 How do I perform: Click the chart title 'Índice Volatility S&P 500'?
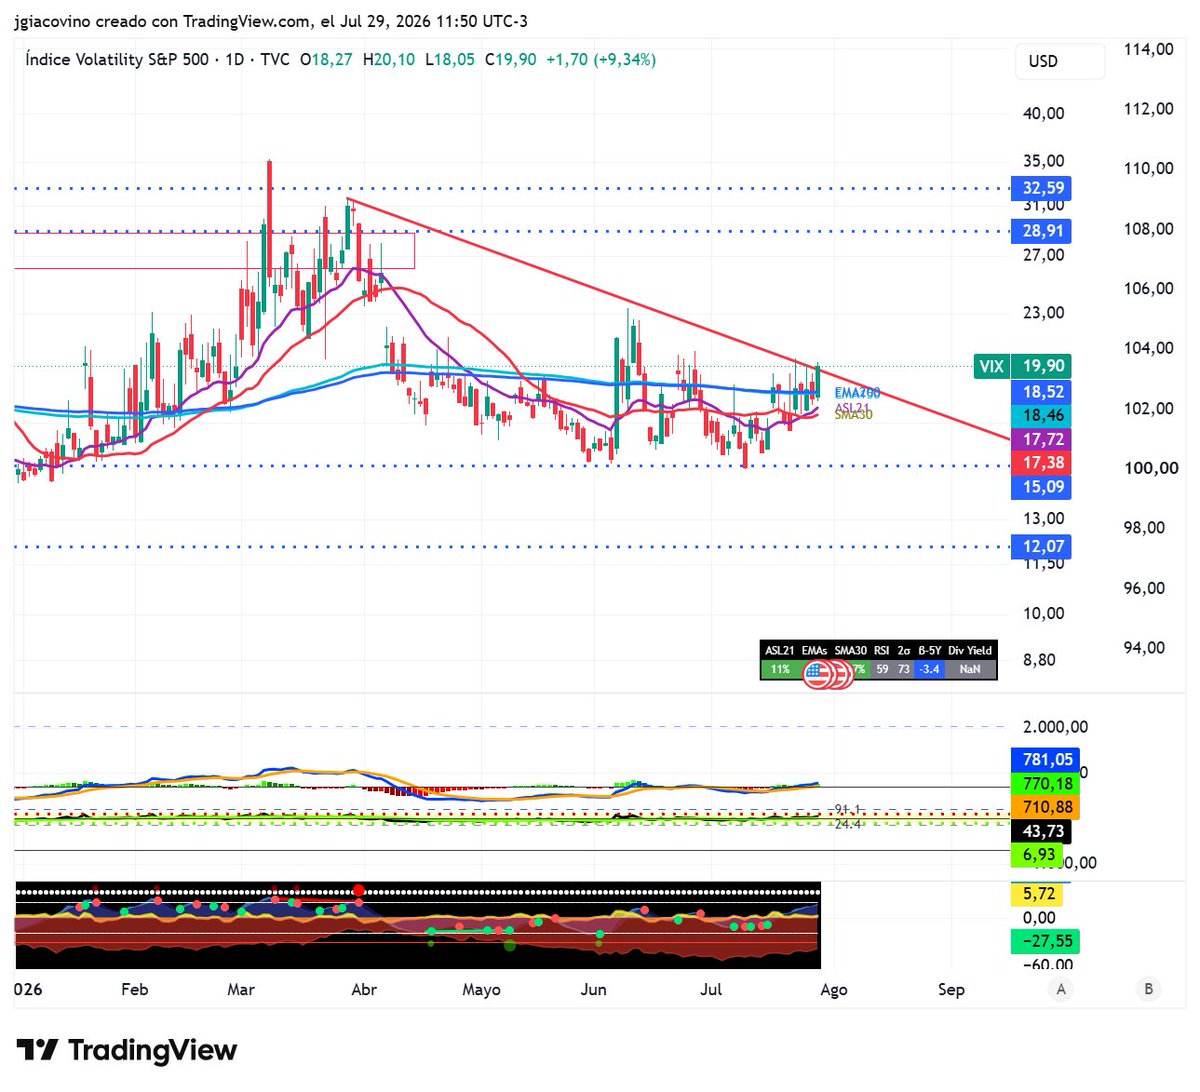[x=117, y=59]
